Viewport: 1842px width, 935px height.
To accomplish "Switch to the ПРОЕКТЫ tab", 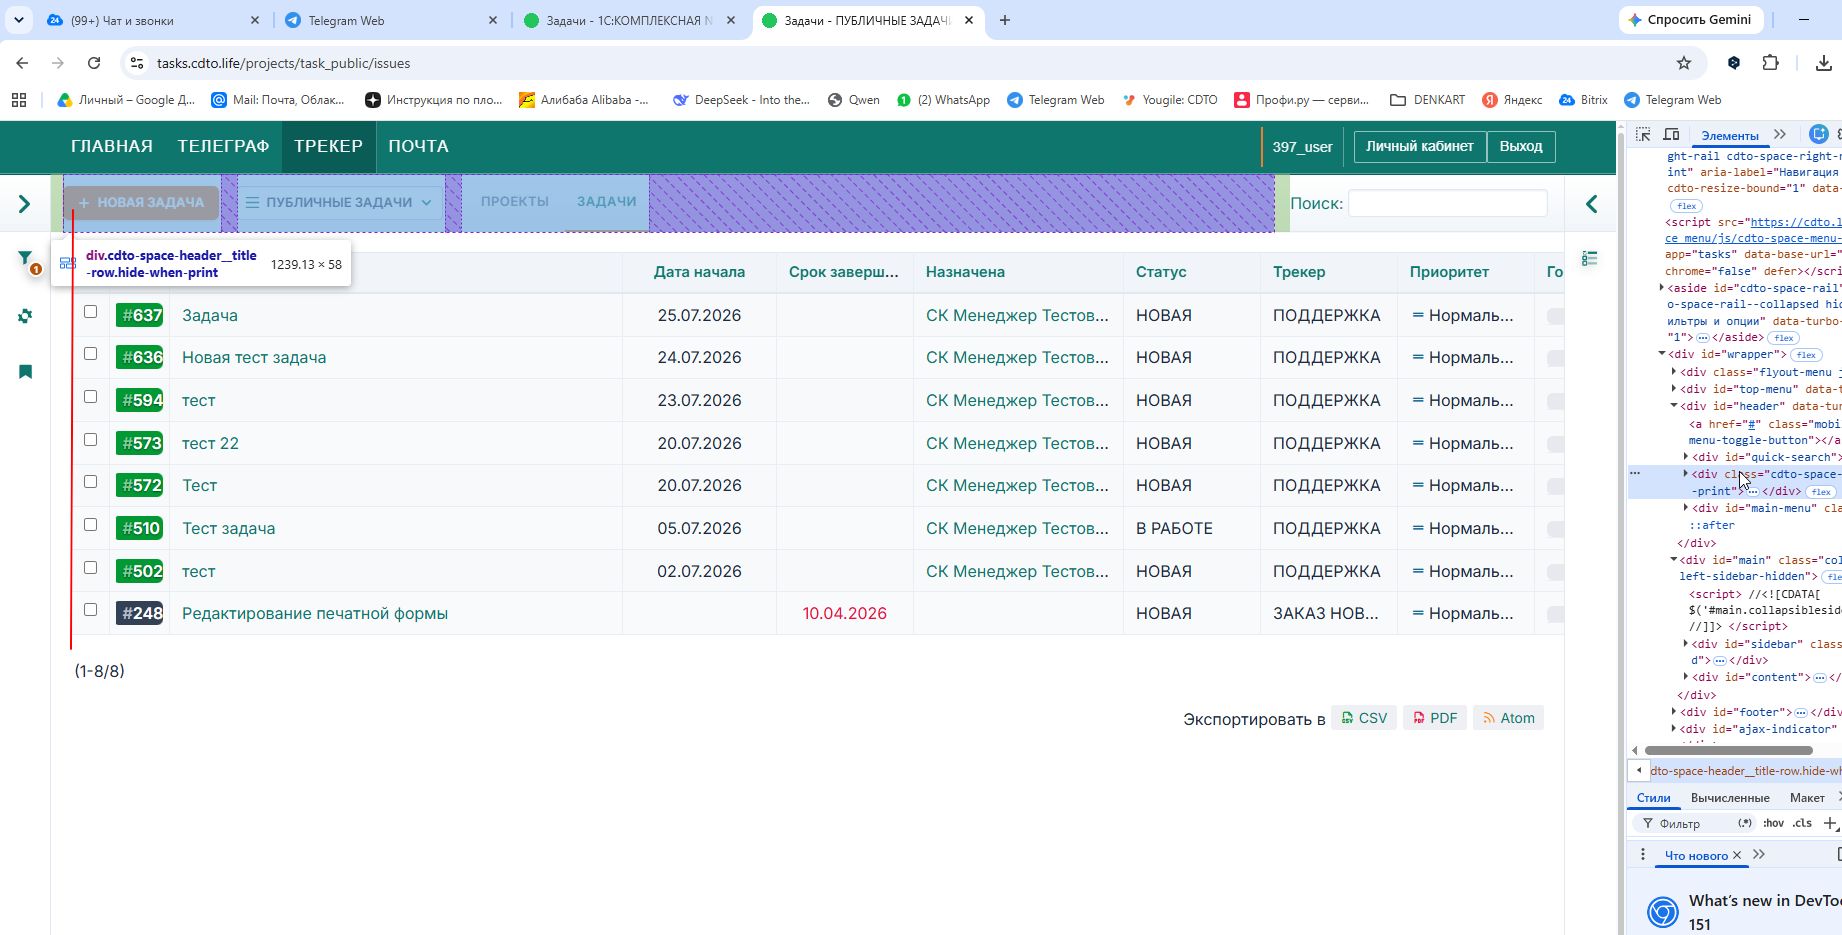I will pyautogui.click(x=515, y=201).
